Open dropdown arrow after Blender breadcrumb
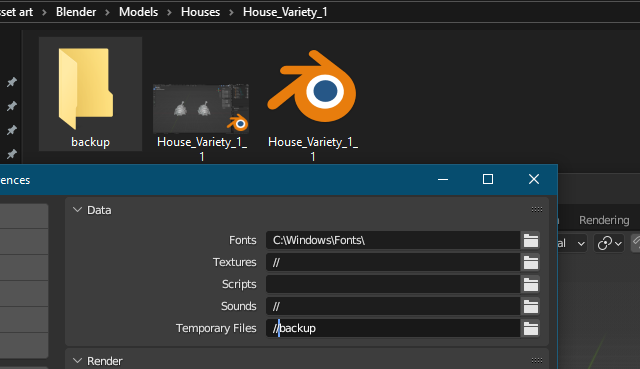640x369 pixels. pos(107,13)
